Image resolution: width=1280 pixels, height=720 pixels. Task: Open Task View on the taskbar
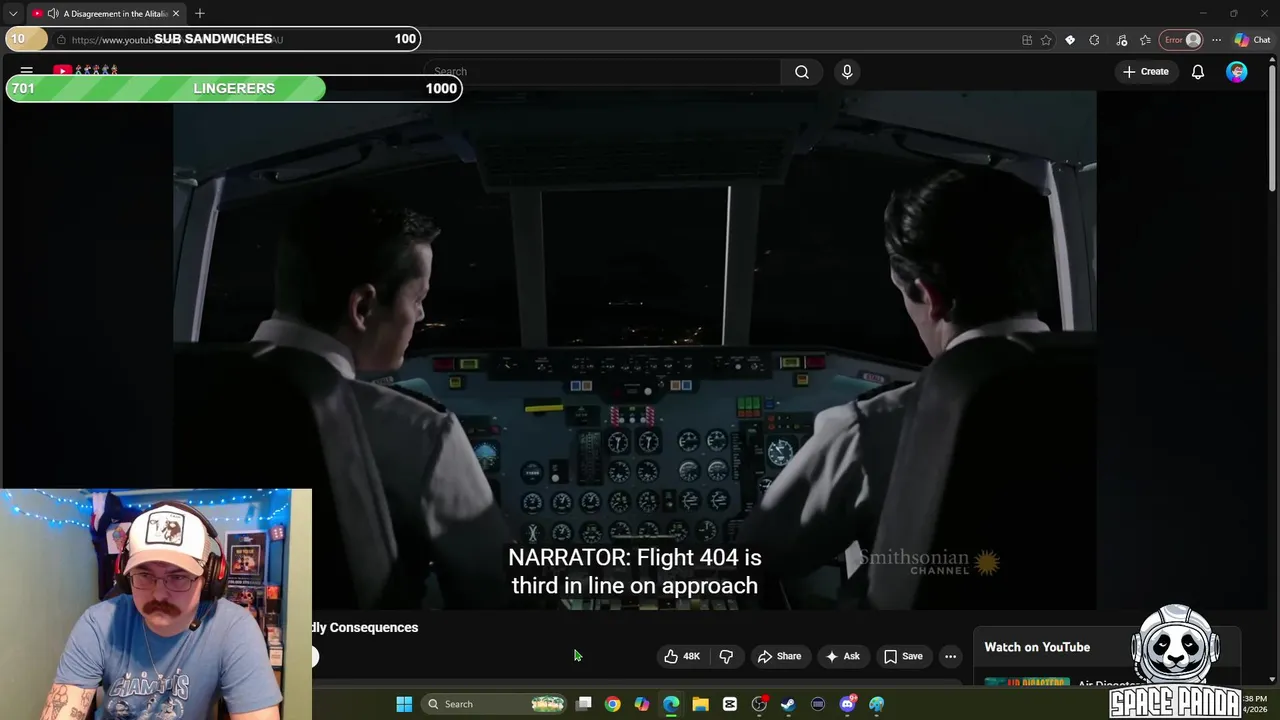[584, 704]
